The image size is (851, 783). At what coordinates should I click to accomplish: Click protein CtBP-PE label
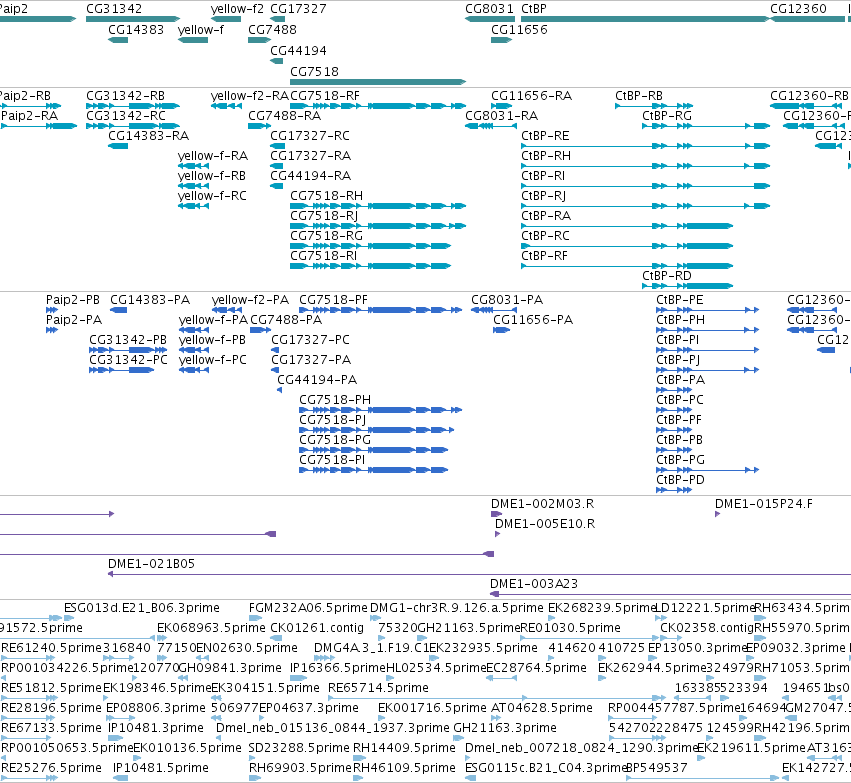tap(679, 300)
